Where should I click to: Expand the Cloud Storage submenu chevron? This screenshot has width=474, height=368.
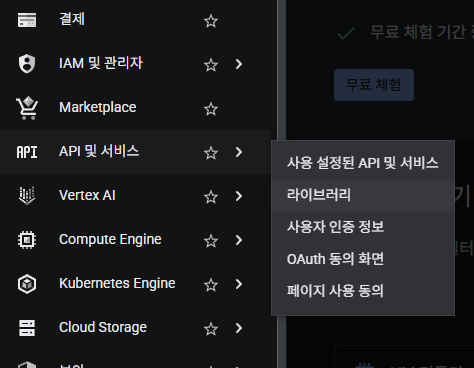239,328
